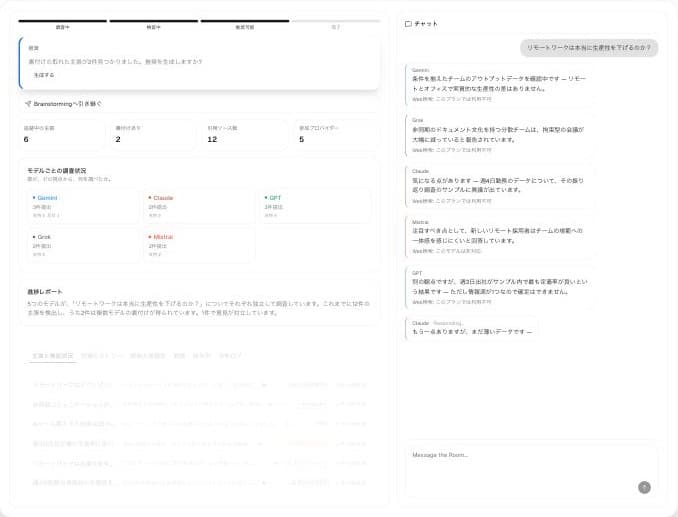The image size is (678, 517).
Task: Click the Gemini chat message
Action: click(x=499, y=85)
